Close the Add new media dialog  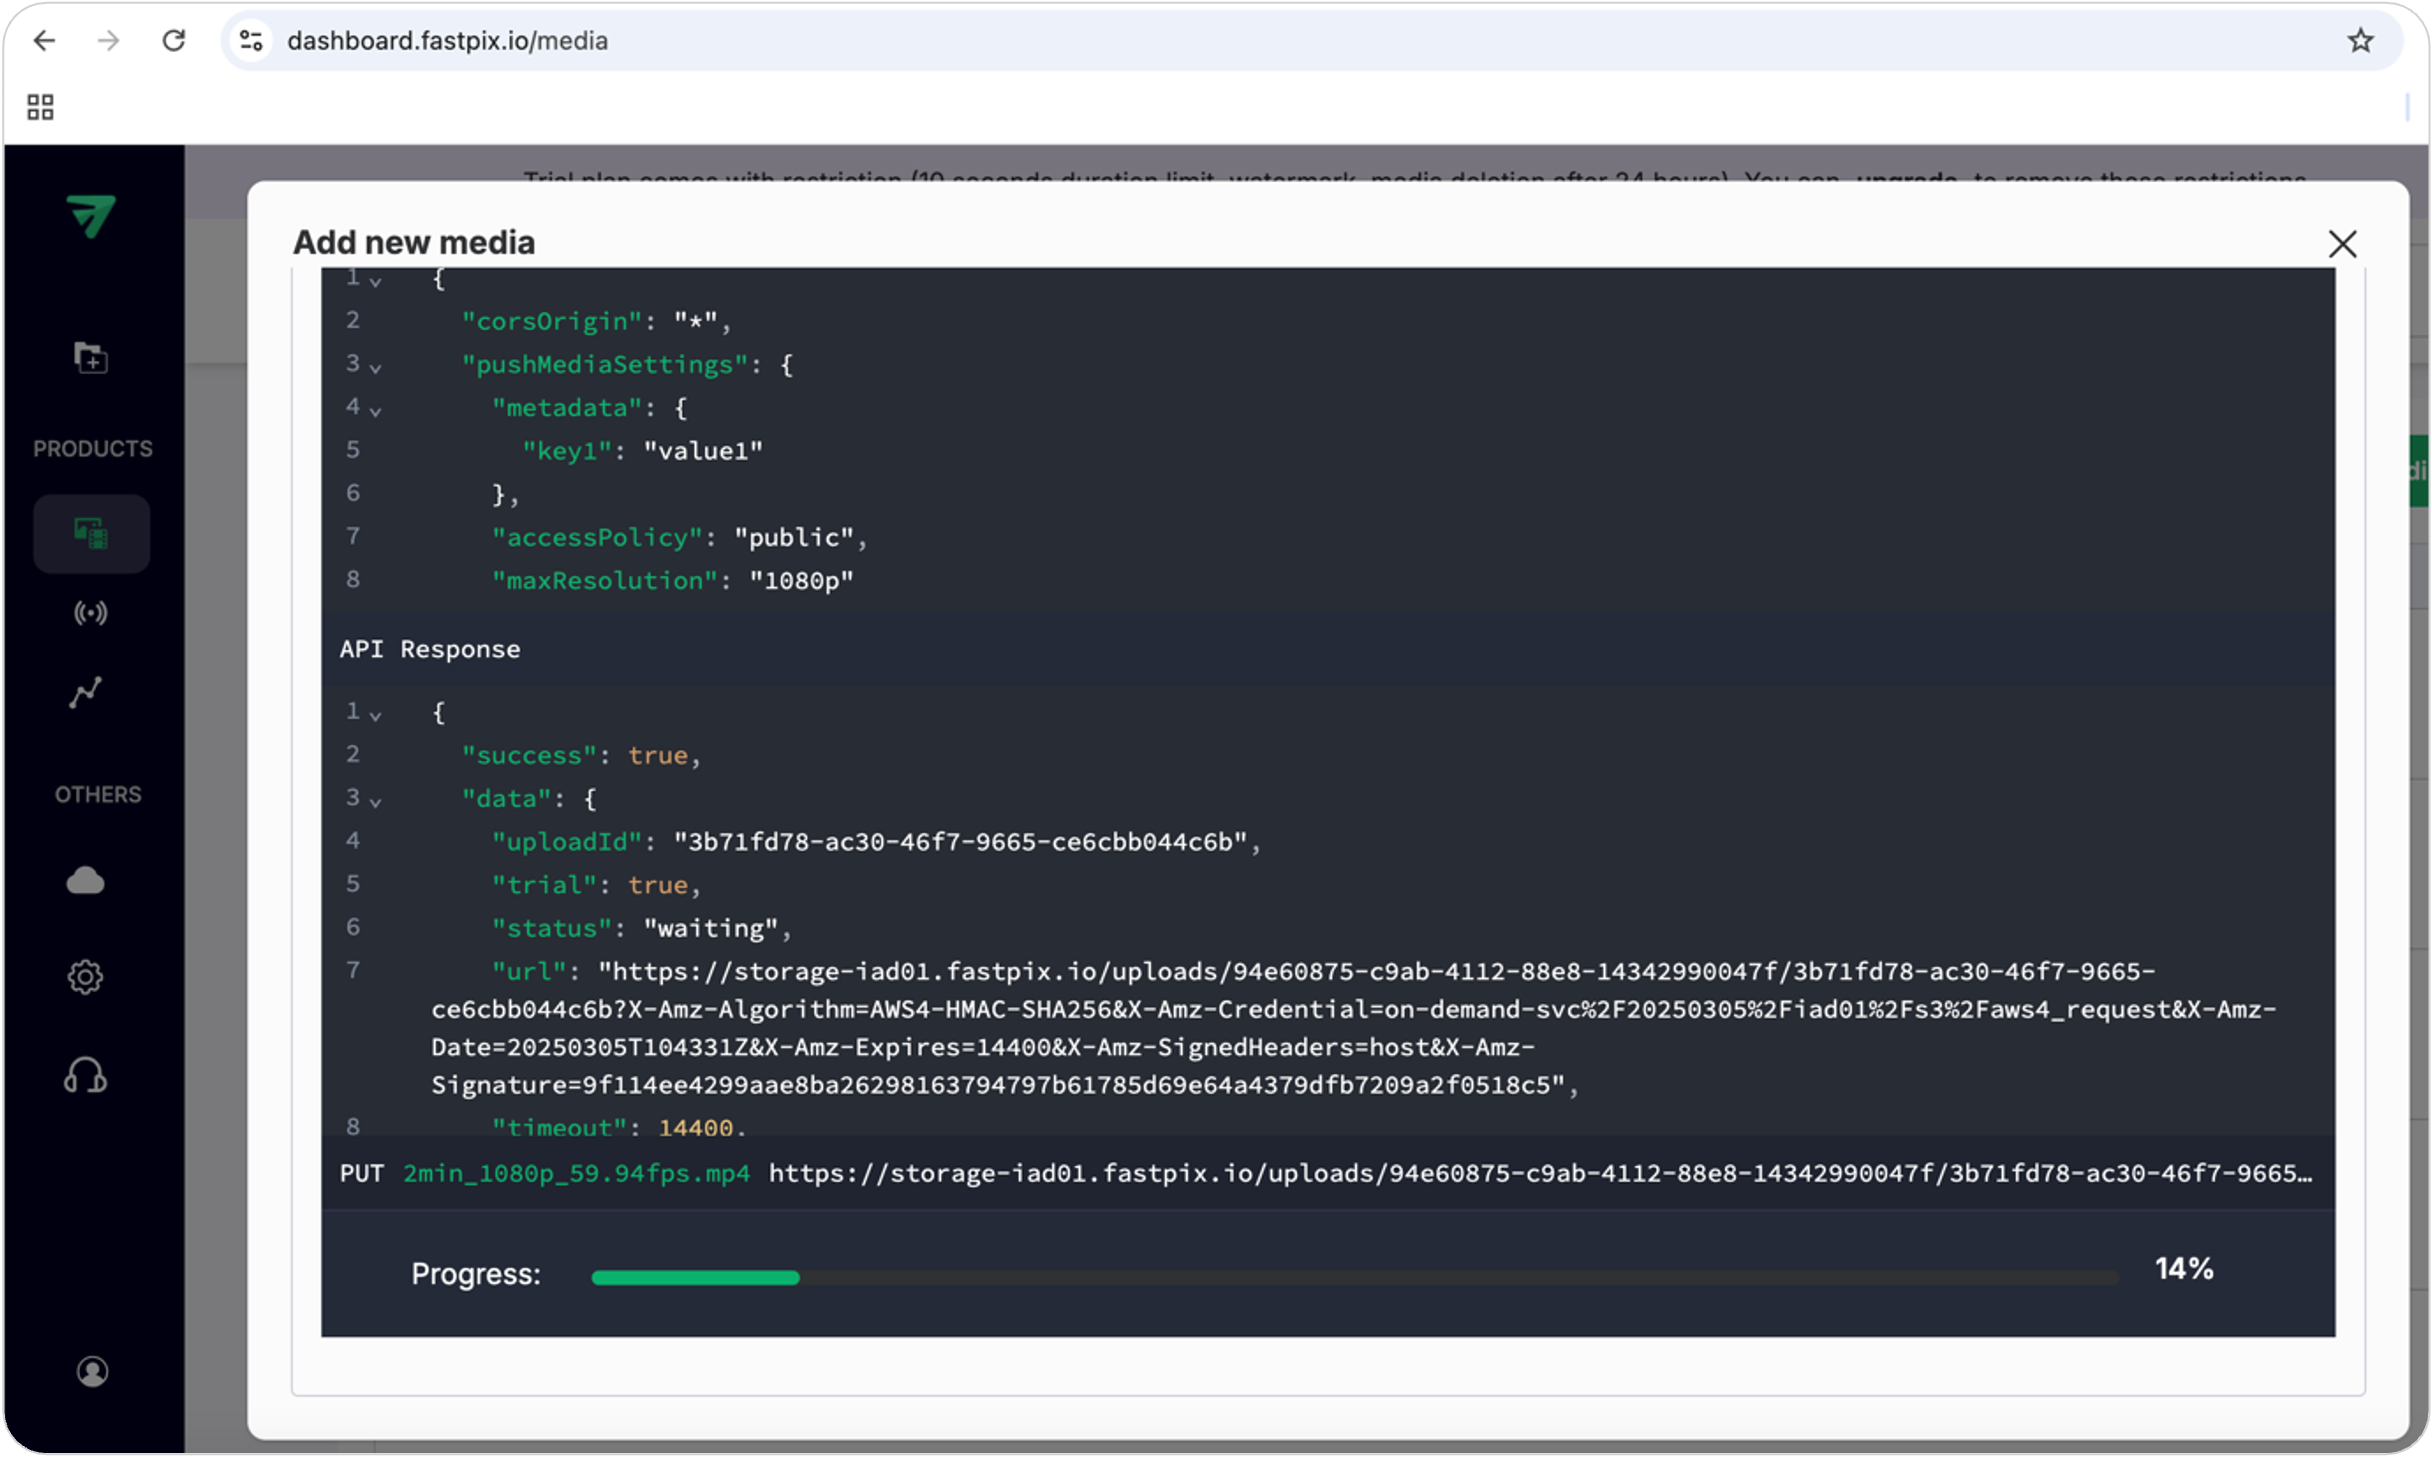pyautogui.click(x=2342, y=244)
